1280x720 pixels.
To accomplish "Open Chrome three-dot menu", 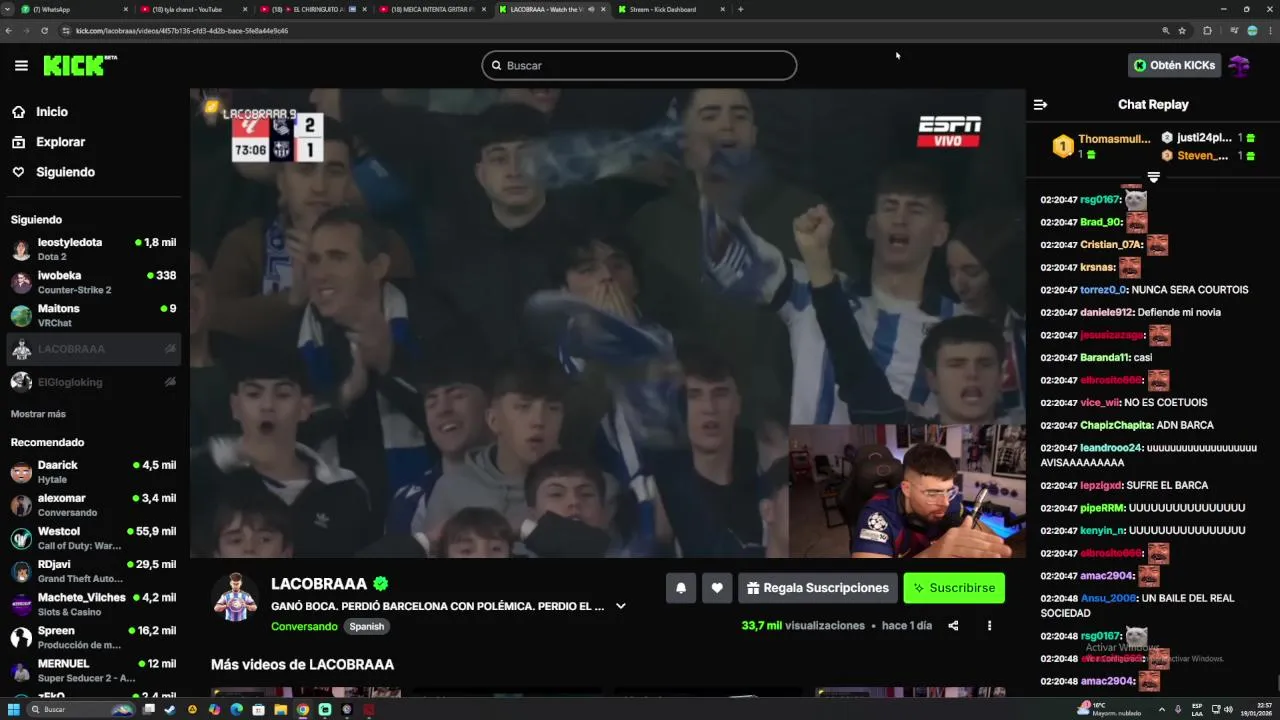I will pyautogui.click(x=1270, y=31).
